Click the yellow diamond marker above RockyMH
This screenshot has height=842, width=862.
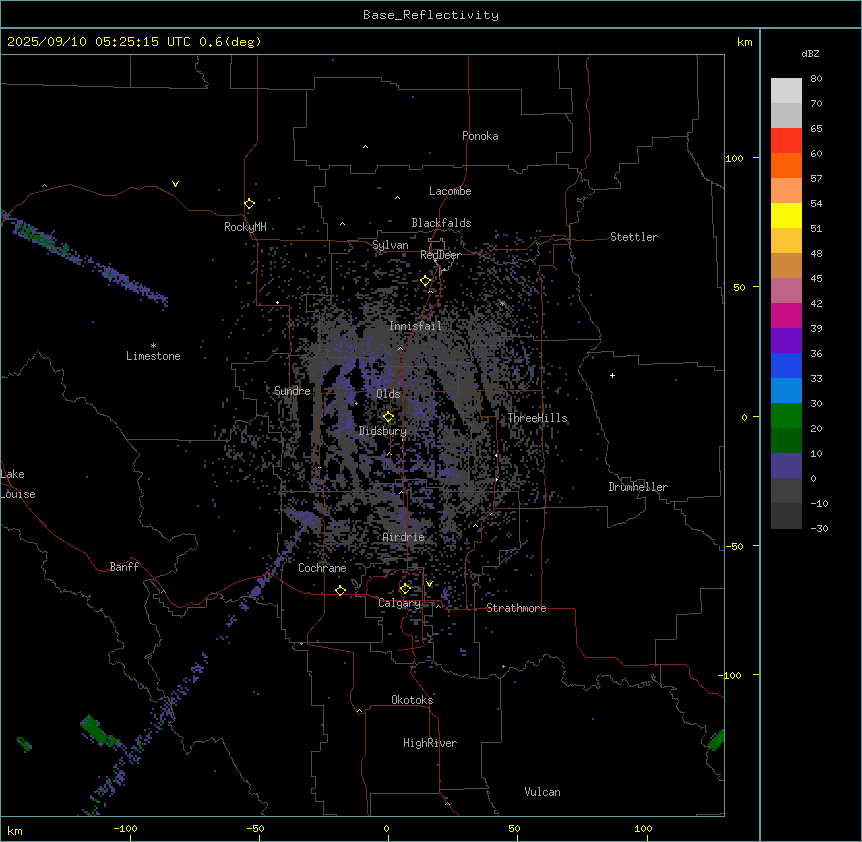250,204
